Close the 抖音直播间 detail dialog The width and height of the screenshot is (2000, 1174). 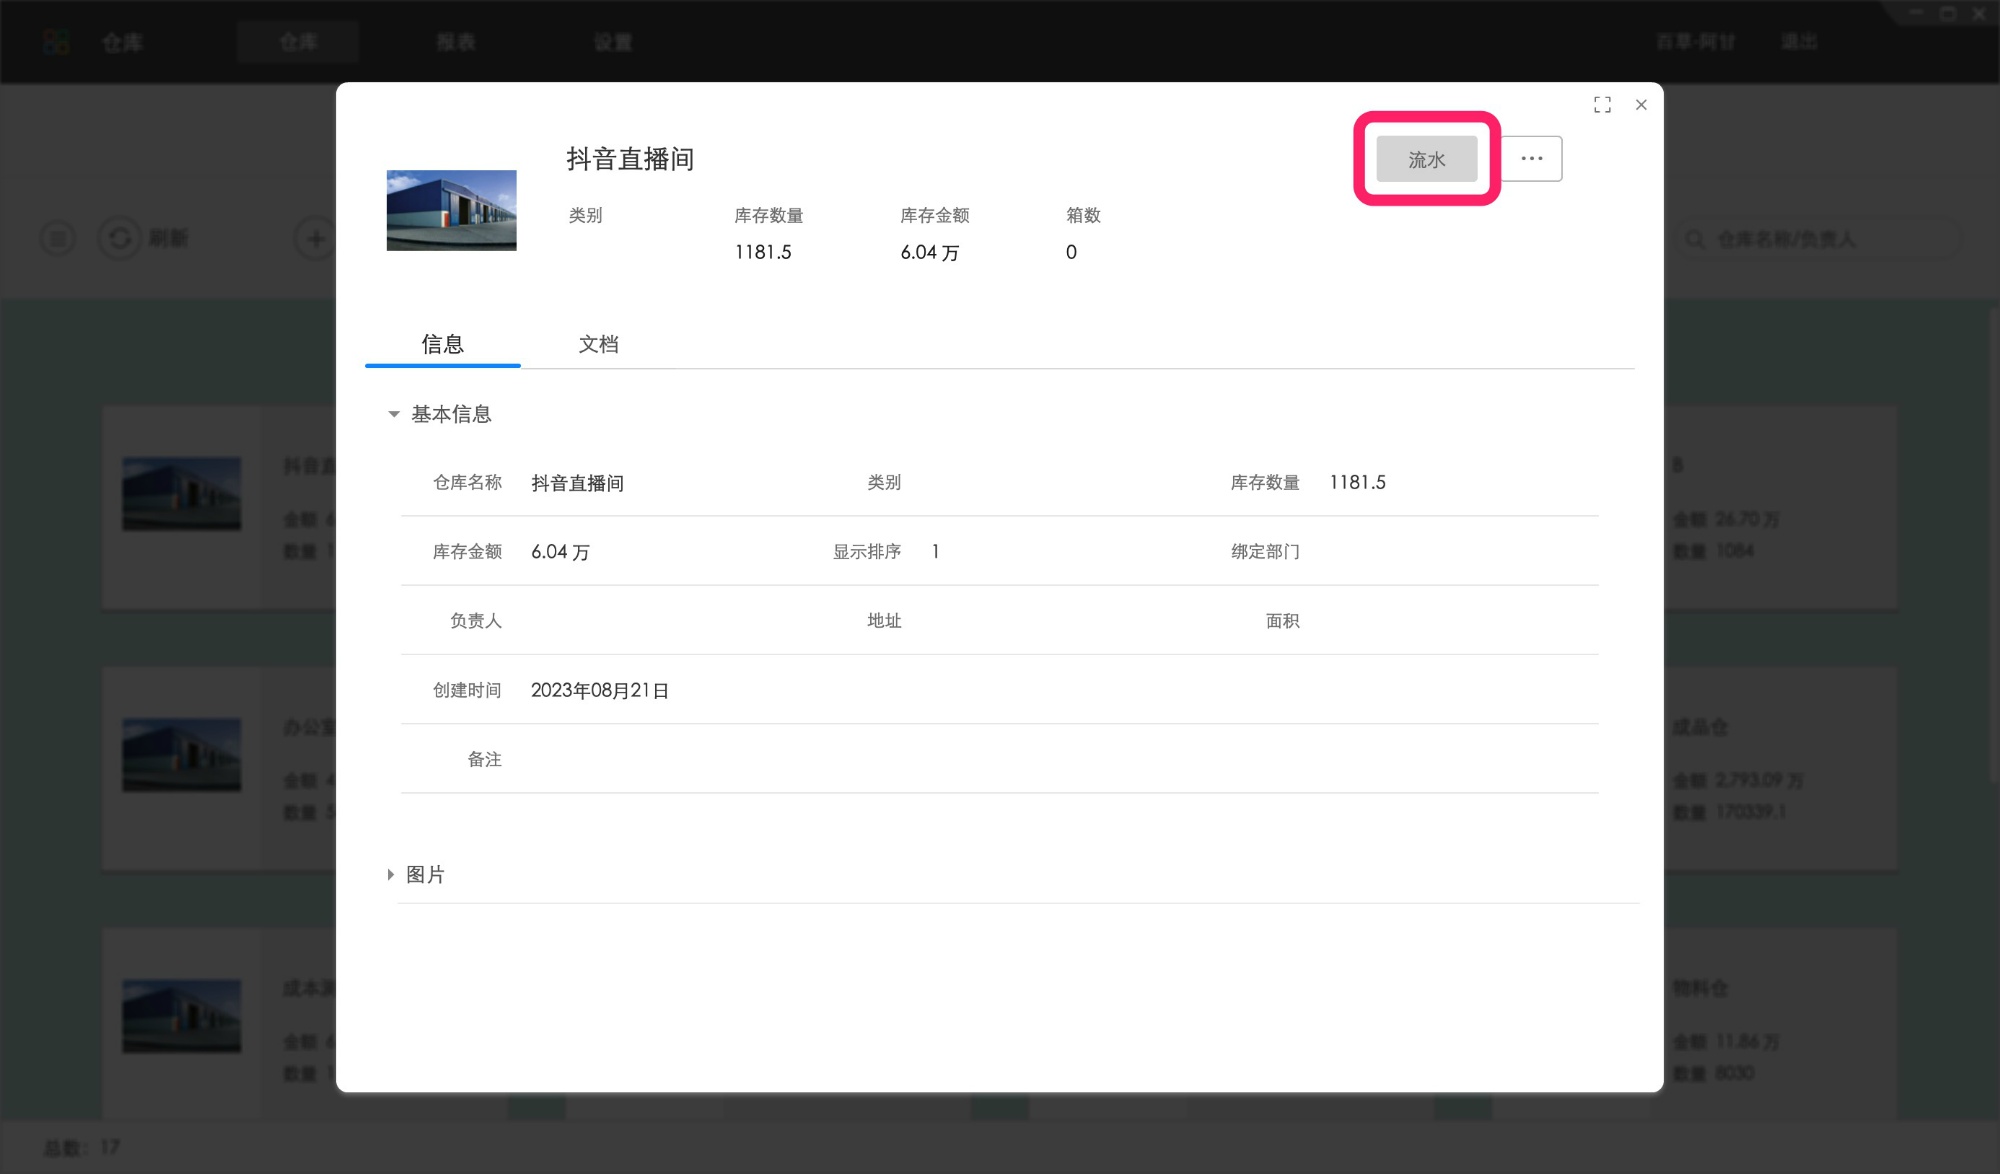(1641, 105)
